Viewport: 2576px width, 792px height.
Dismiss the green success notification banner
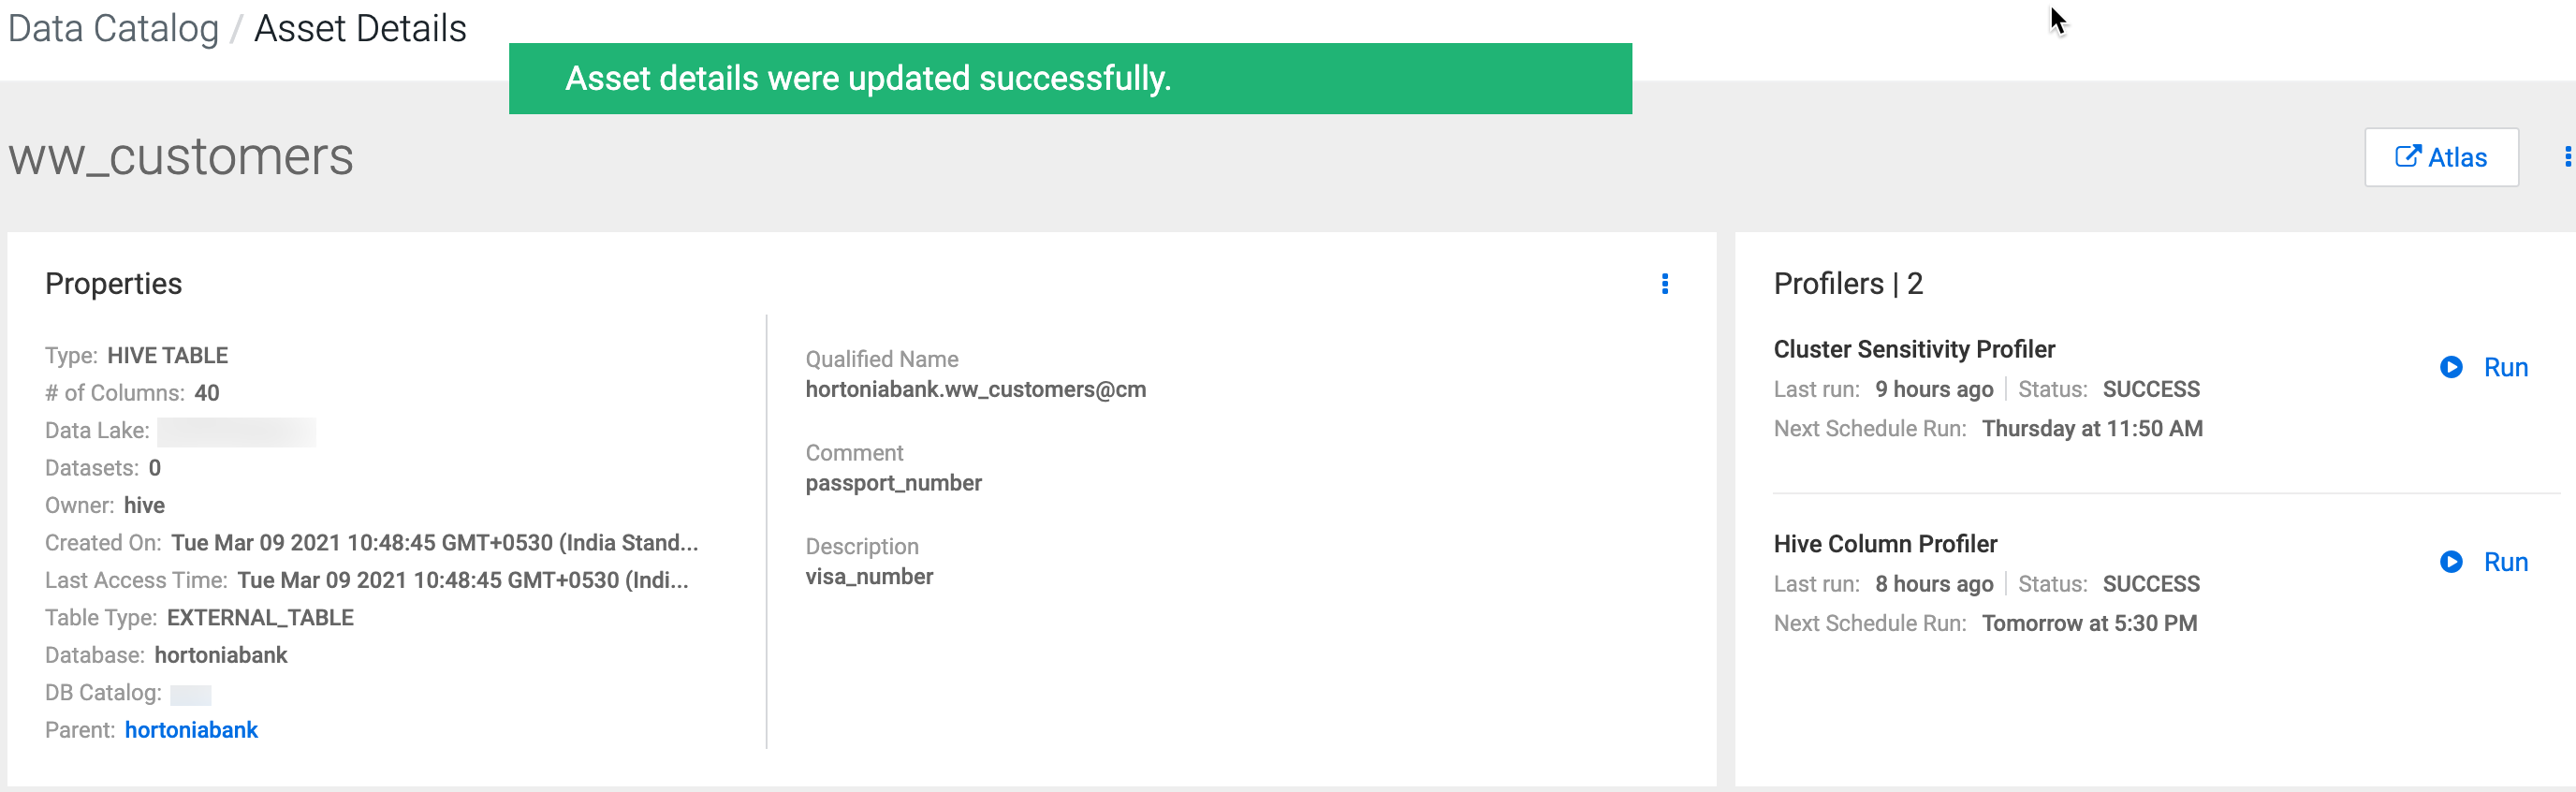pos(1069,78)
